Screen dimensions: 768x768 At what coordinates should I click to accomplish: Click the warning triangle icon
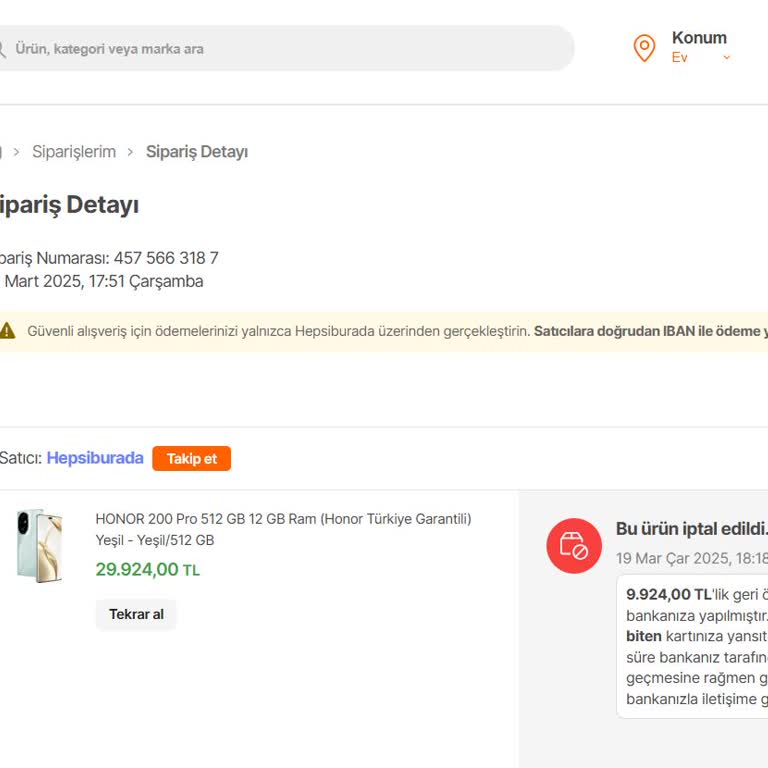[7, 331]
